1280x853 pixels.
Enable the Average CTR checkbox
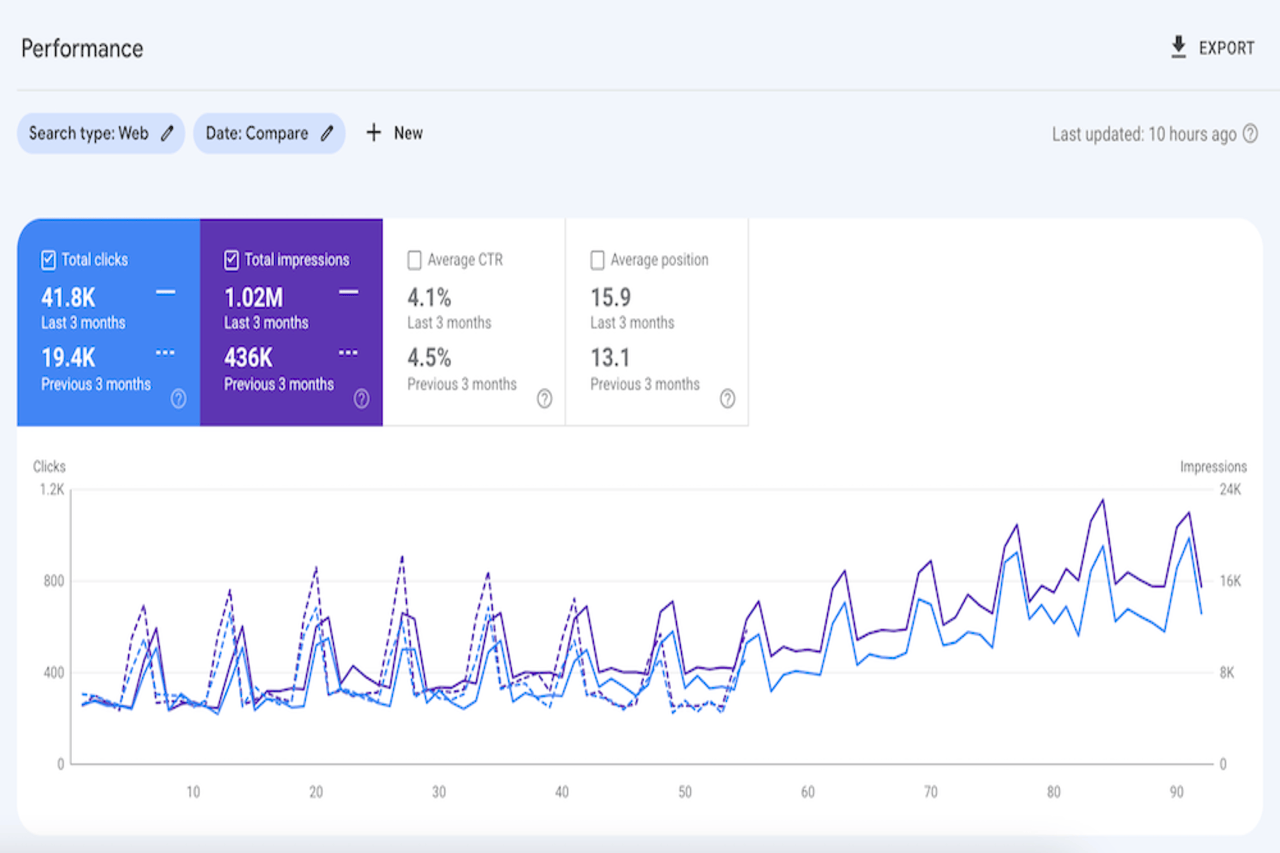414,260
